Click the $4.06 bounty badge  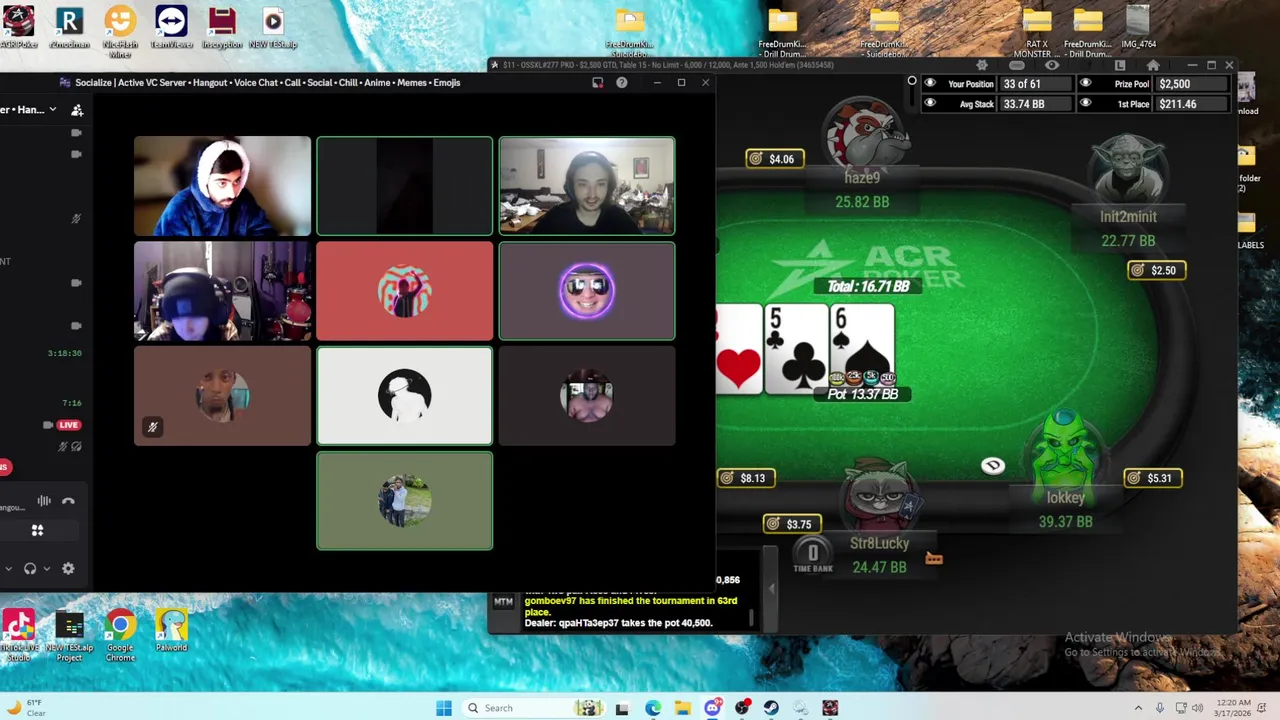click(774, 158)
